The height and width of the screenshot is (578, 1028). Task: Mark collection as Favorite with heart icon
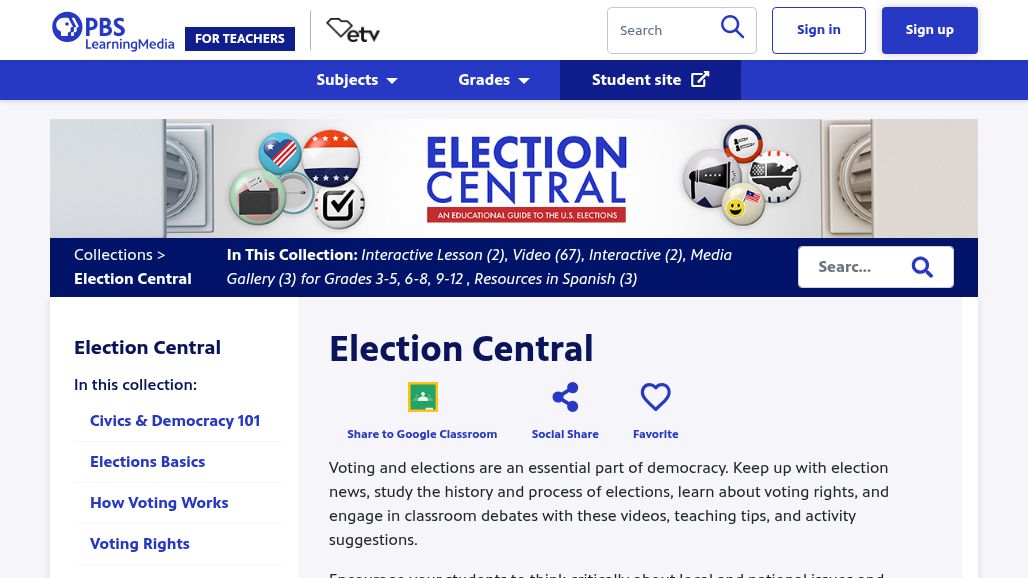coord(656,397)
